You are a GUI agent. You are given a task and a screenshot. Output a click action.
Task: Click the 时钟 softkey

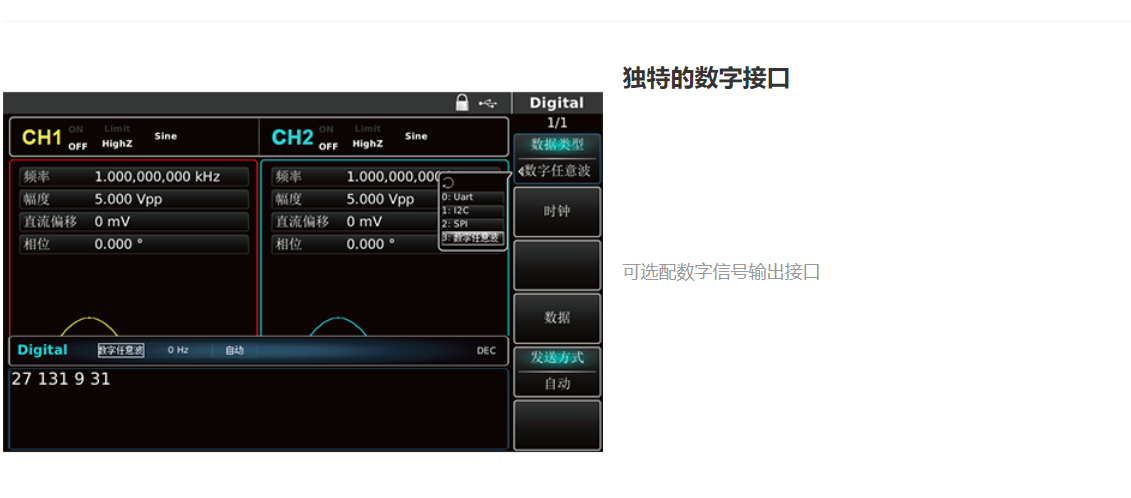(557, 211)
